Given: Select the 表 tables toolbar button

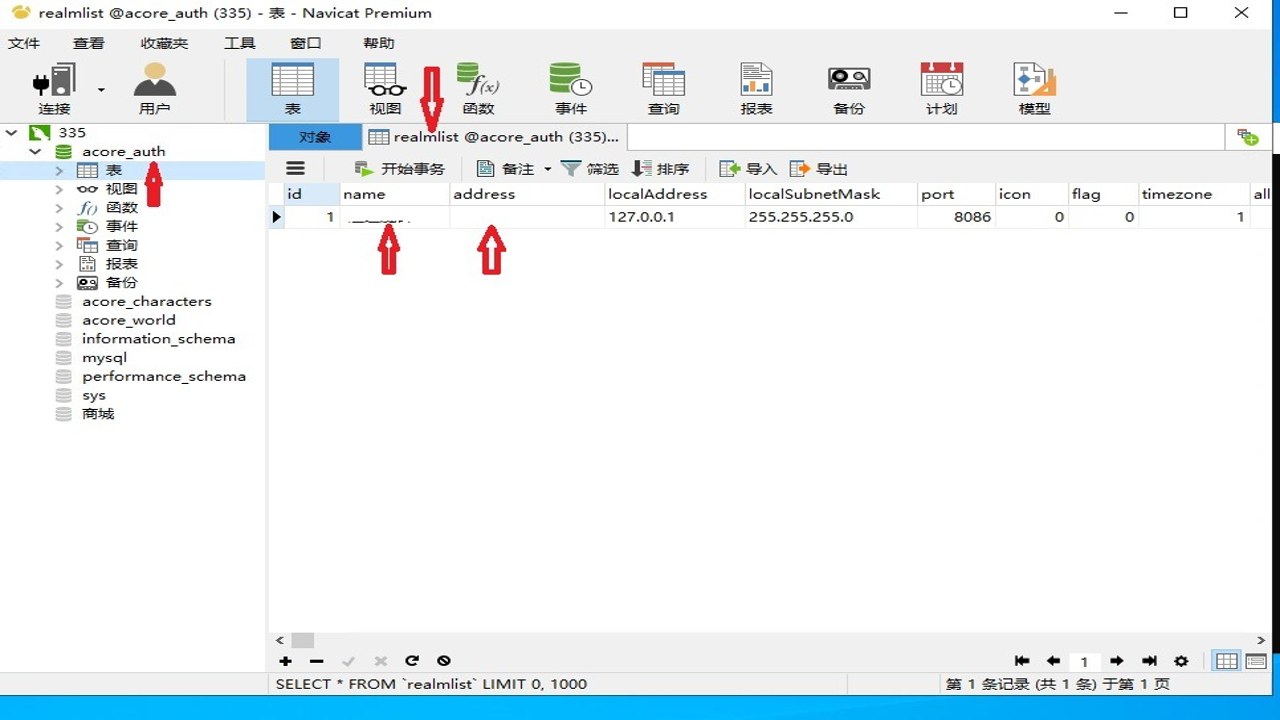Looking at the screenshot, I should pos(292,90).
